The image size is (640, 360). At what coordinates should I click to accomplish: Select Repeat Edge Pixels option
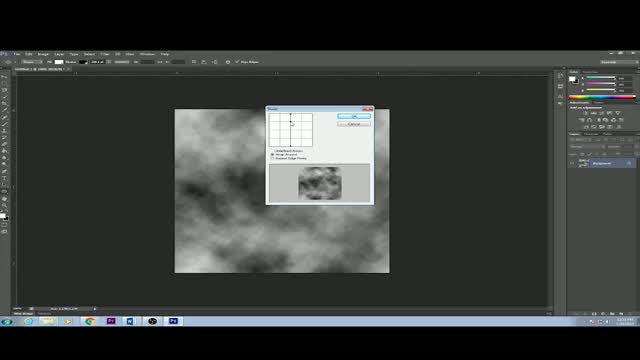273,158
